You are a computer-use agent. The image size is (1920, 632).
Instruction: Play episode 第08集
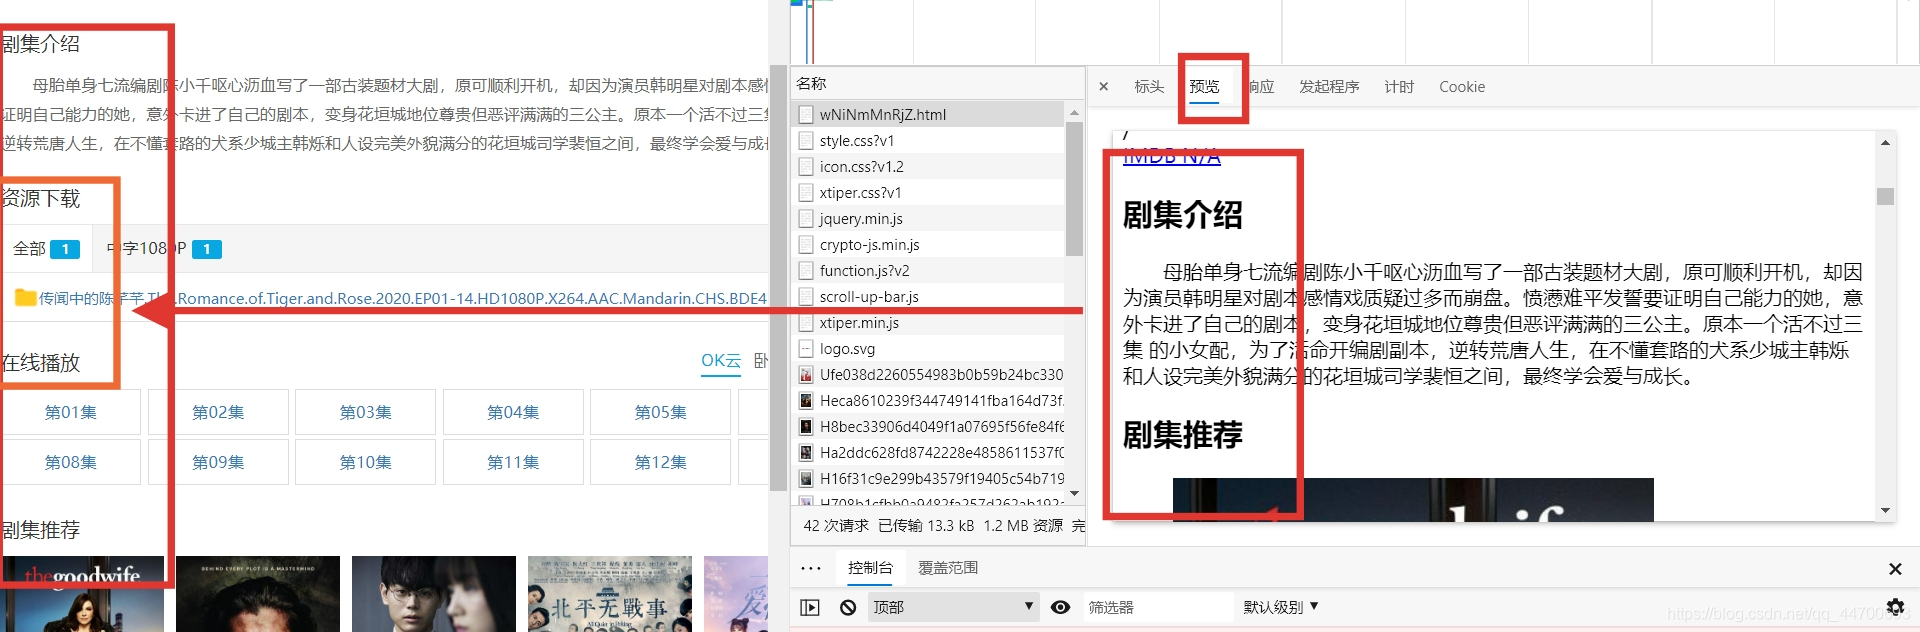point(71,462)
